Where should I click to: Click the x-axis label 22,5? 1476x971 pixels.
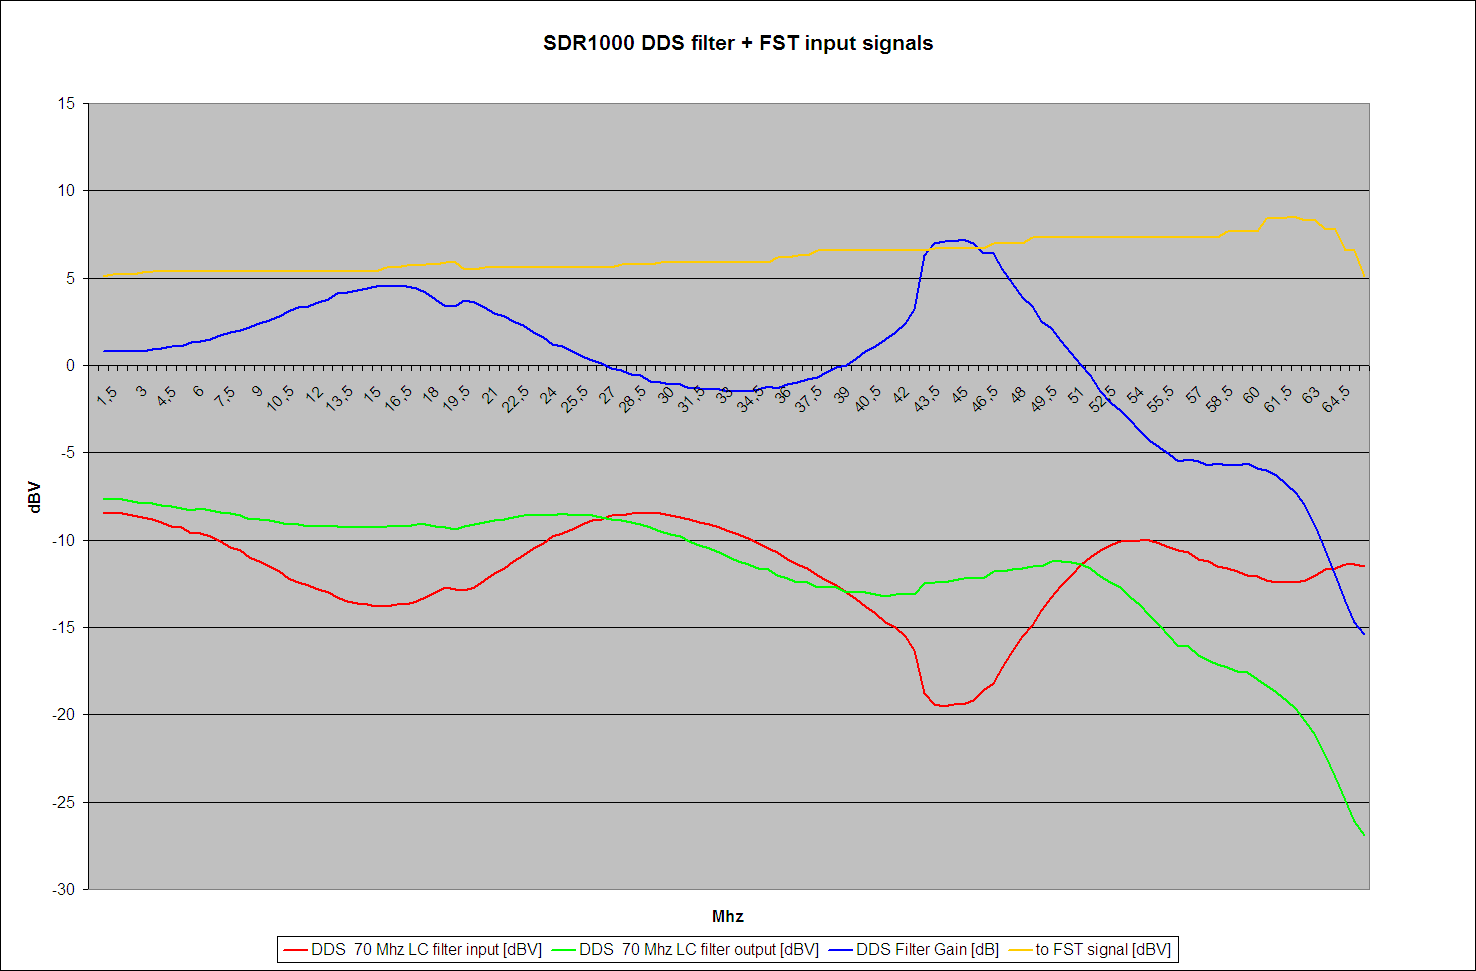click(x=515, y=397)
